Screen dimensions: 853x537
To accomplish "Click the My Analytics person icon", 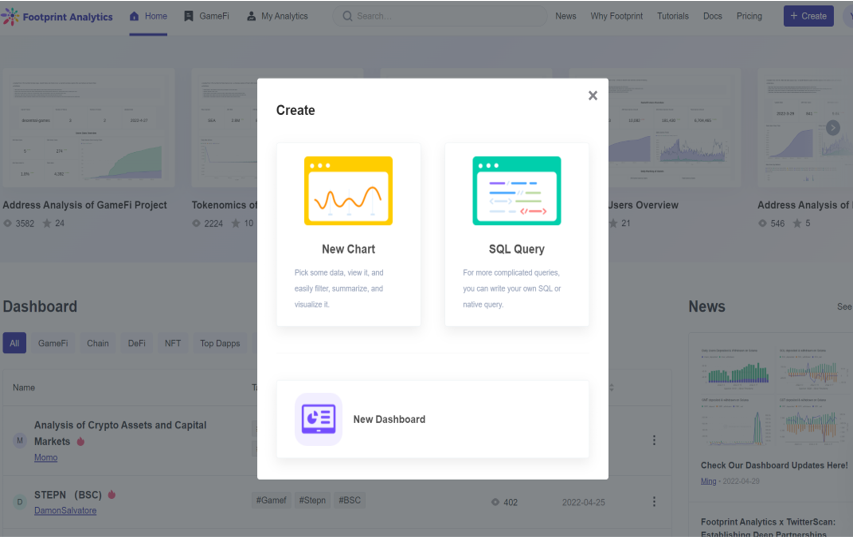I will tap(251, 16).
